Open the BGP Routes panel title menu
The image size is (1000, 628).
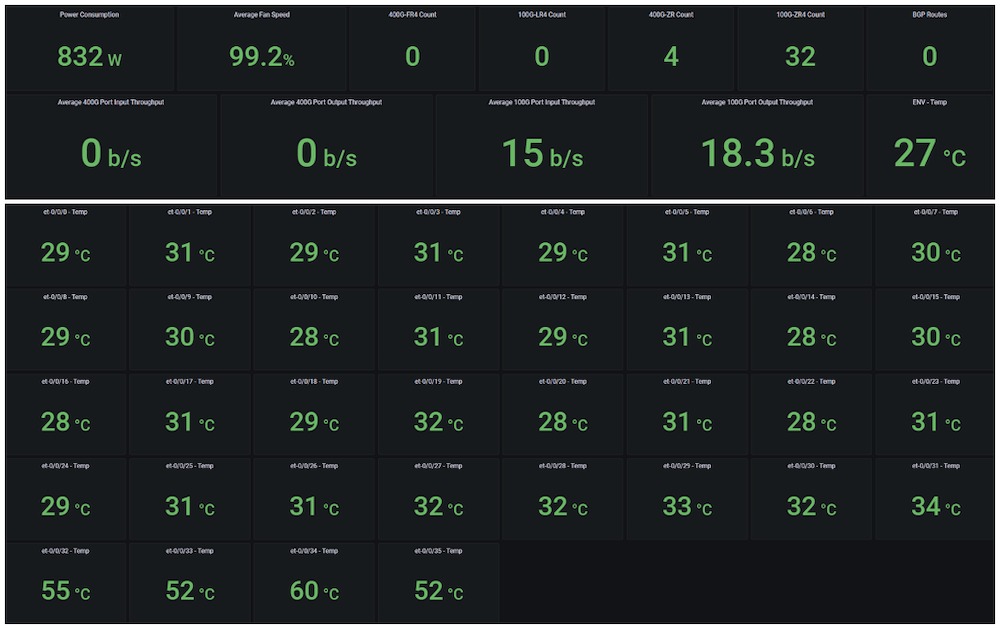click(930, 15)
